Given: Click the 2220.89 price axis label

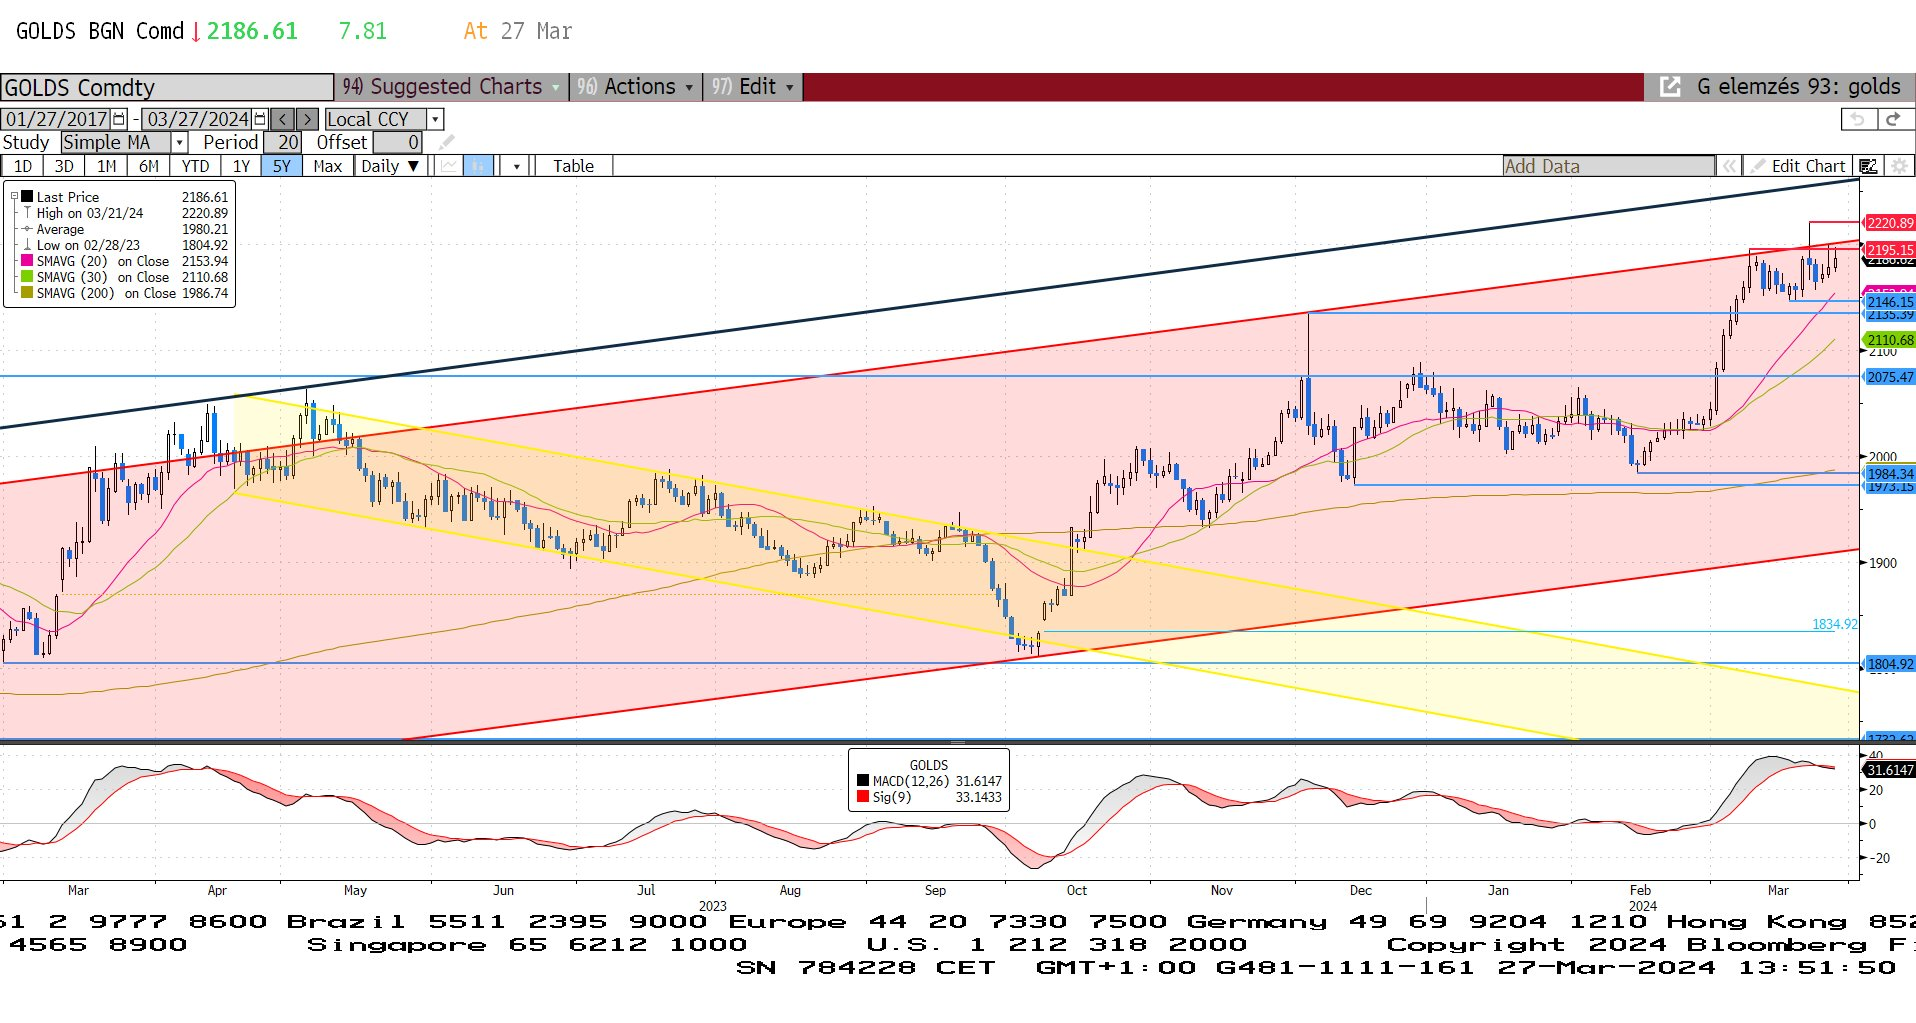Looking at the screenshot, I should 1889,223.
